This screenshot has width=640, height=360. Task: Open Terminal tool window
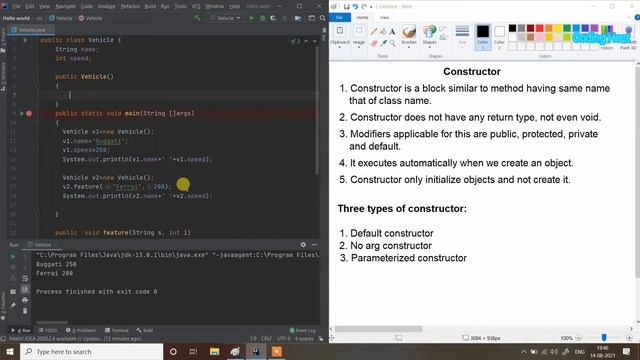click(116, 330)
